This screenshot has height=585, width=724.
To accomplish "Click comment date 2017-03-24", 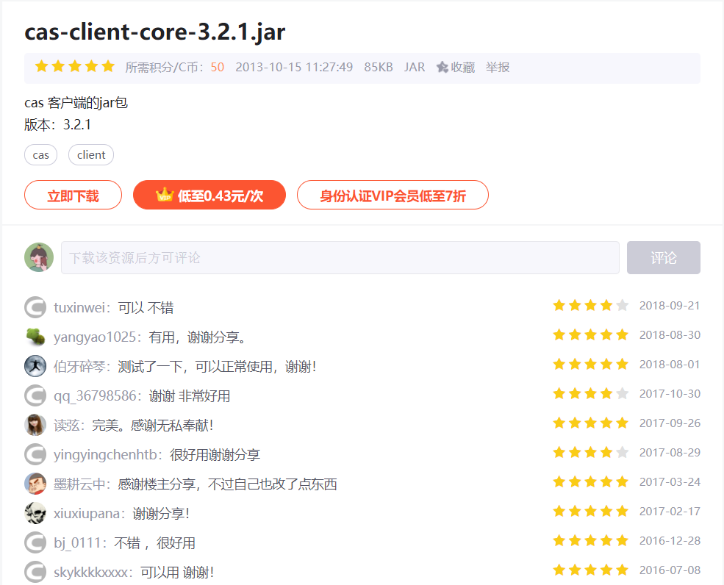I will coord(670,482).
